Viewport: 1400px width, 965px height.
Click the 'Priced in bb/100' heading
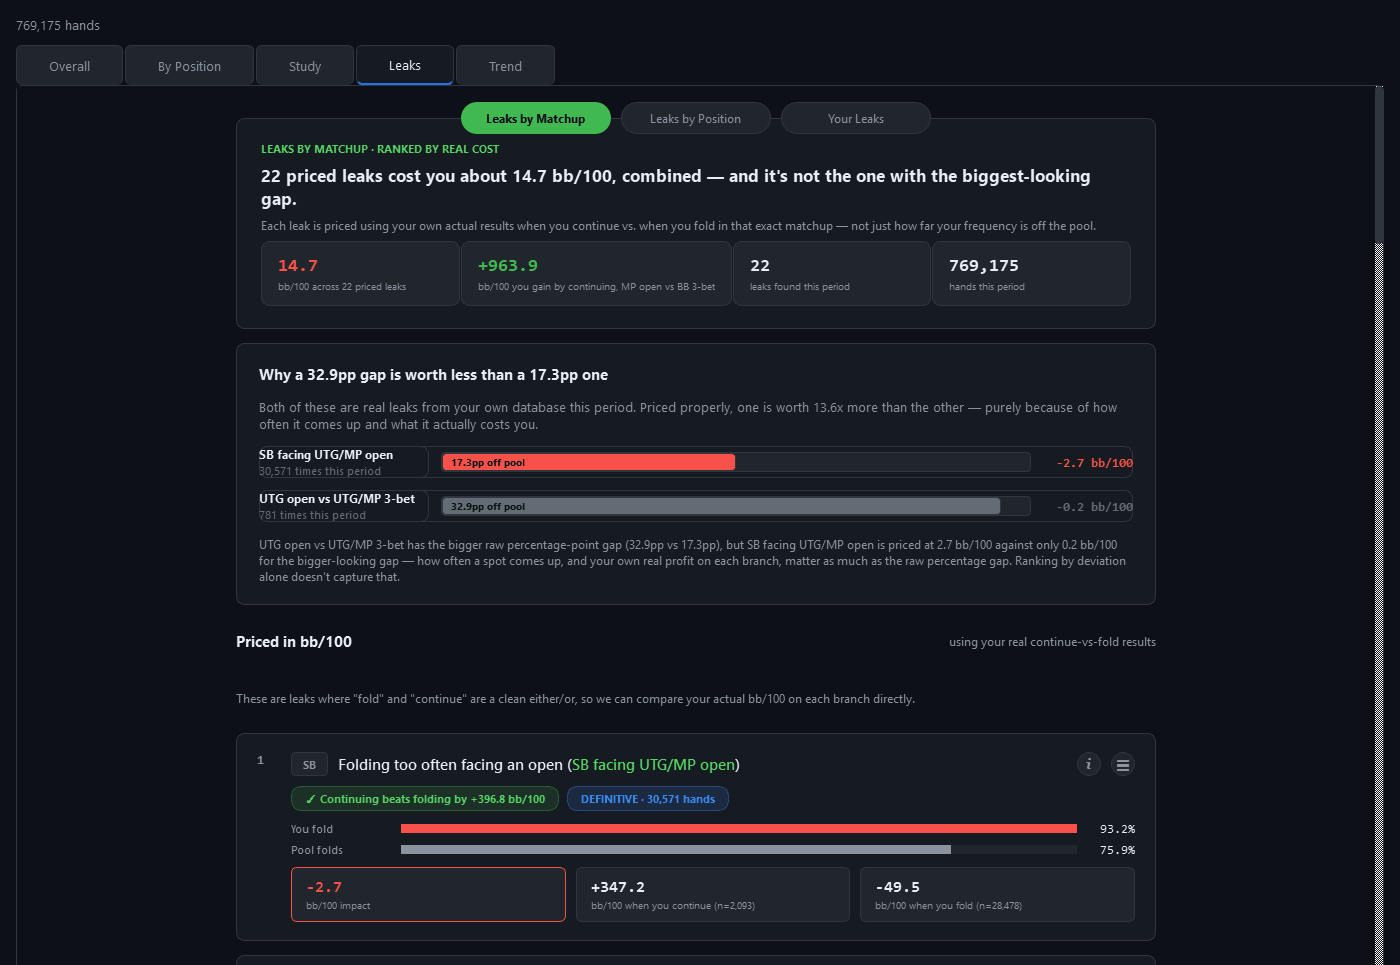tap(294, 642)
